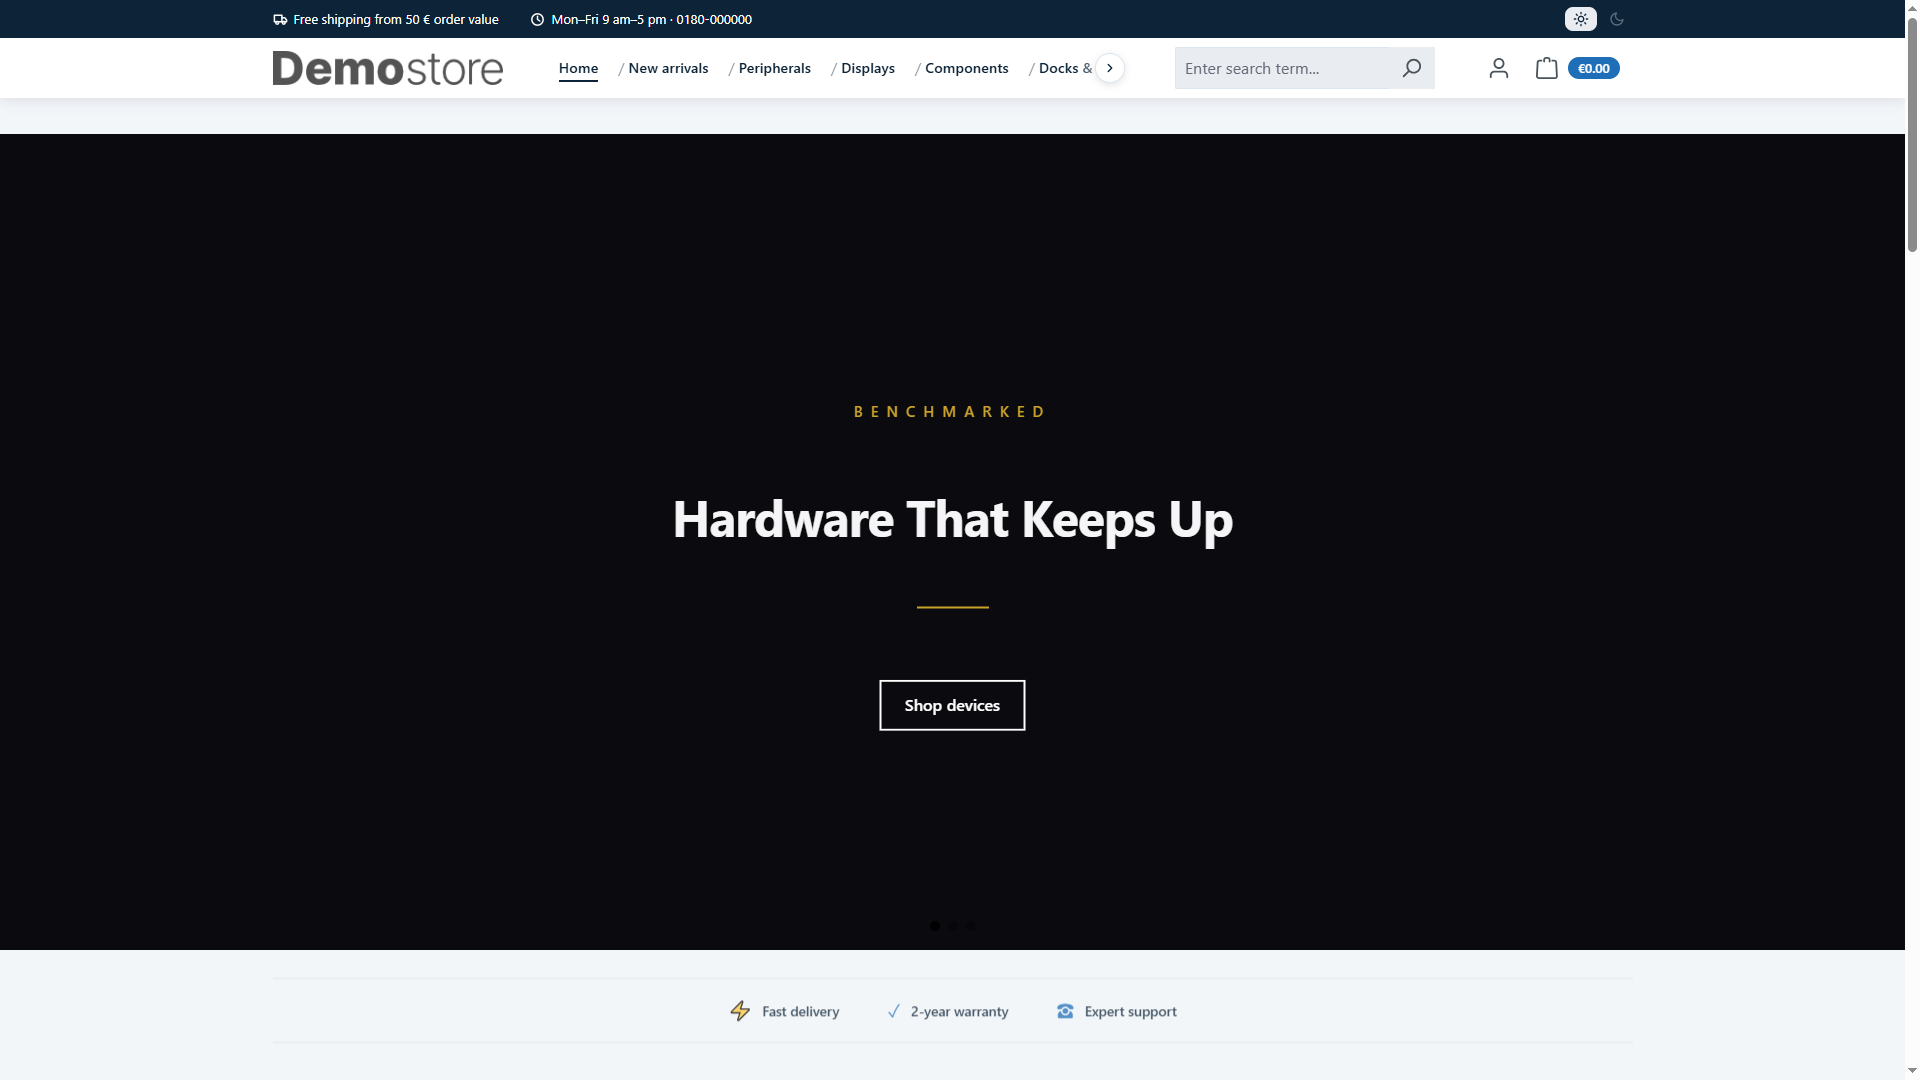Click Free shipping from 50 € text
The height and width of the screenshot is (1080, 1920).
point(395,19)
